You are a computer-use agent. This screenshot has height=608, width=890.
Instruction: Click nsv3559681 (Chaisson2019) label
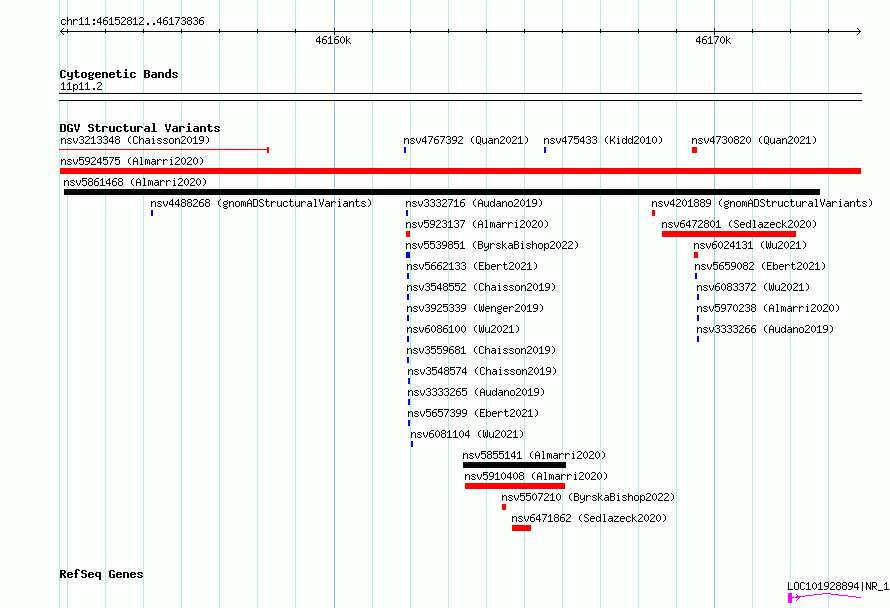tap(481, 350)
